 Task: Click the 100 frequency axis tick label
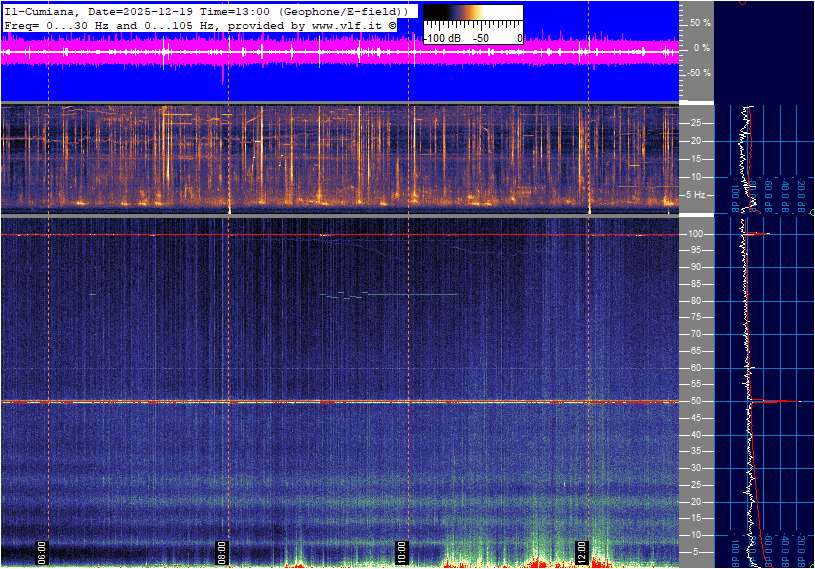coord(697,234)
